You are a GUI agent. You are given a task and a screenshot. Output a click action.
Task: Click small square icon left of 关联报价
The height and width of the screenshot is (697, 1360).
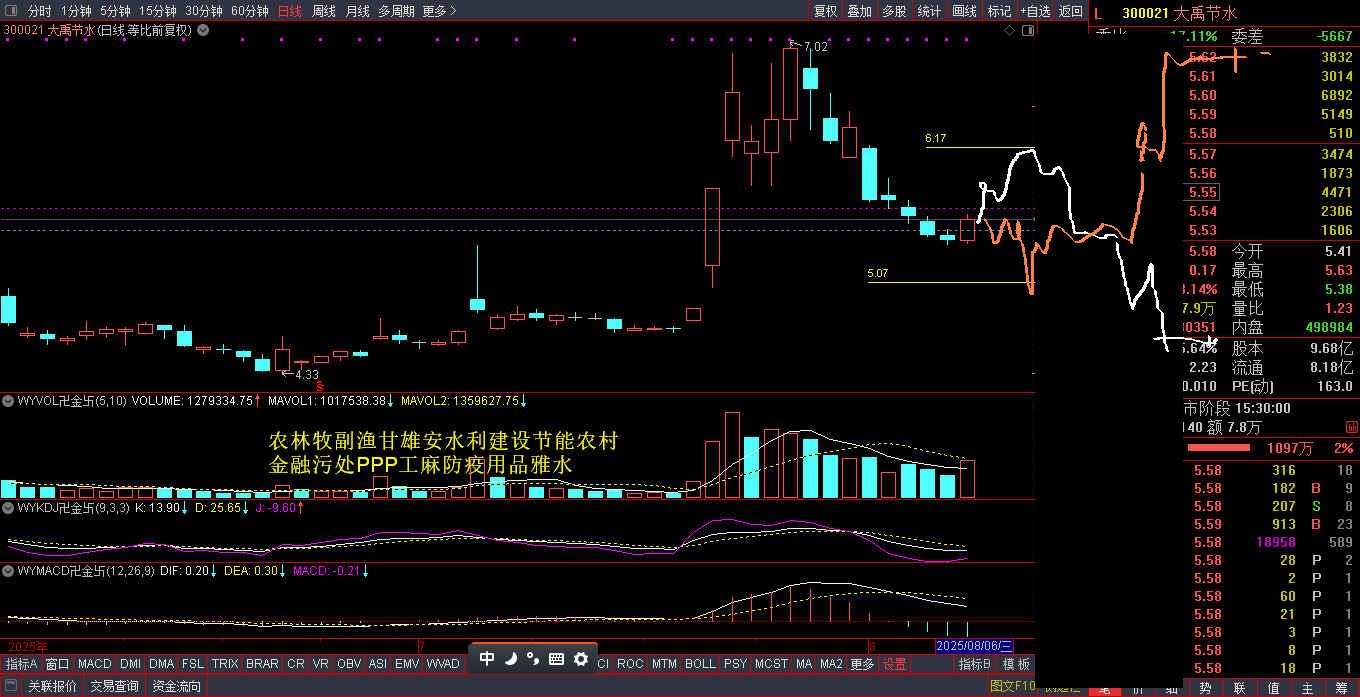pos(11,686)
